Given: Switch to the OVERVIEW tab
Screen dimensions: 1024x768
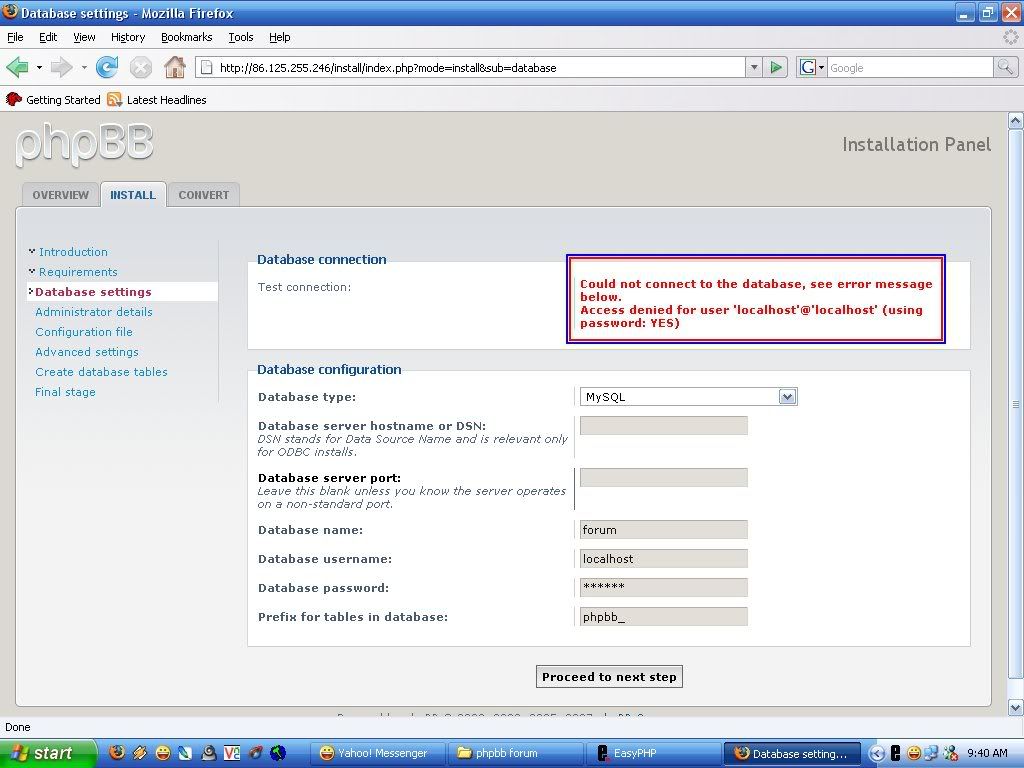Looking at the screenshot, I should pyautogui.click(x=60, y=195).
